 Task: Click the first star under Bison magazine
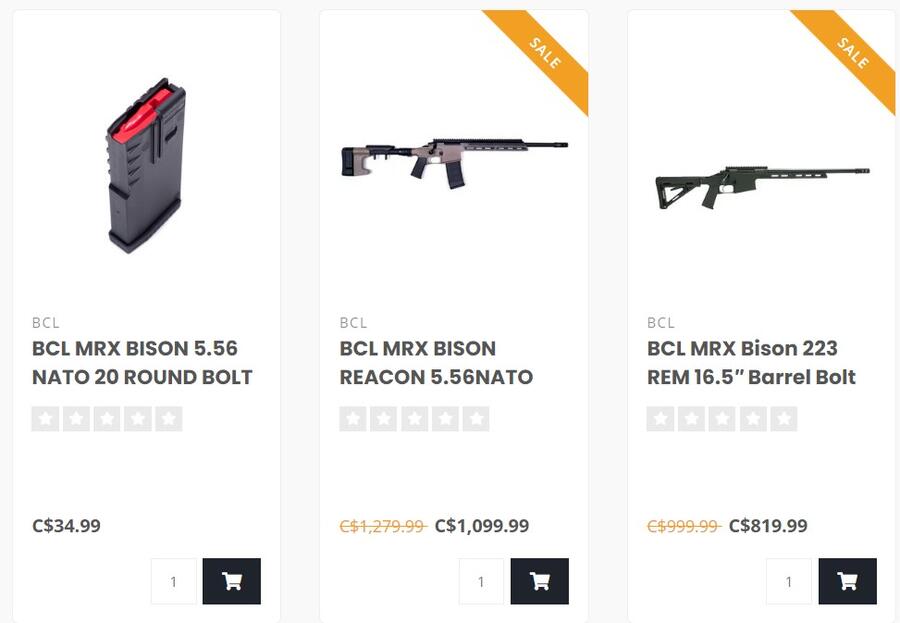point(45,419)
